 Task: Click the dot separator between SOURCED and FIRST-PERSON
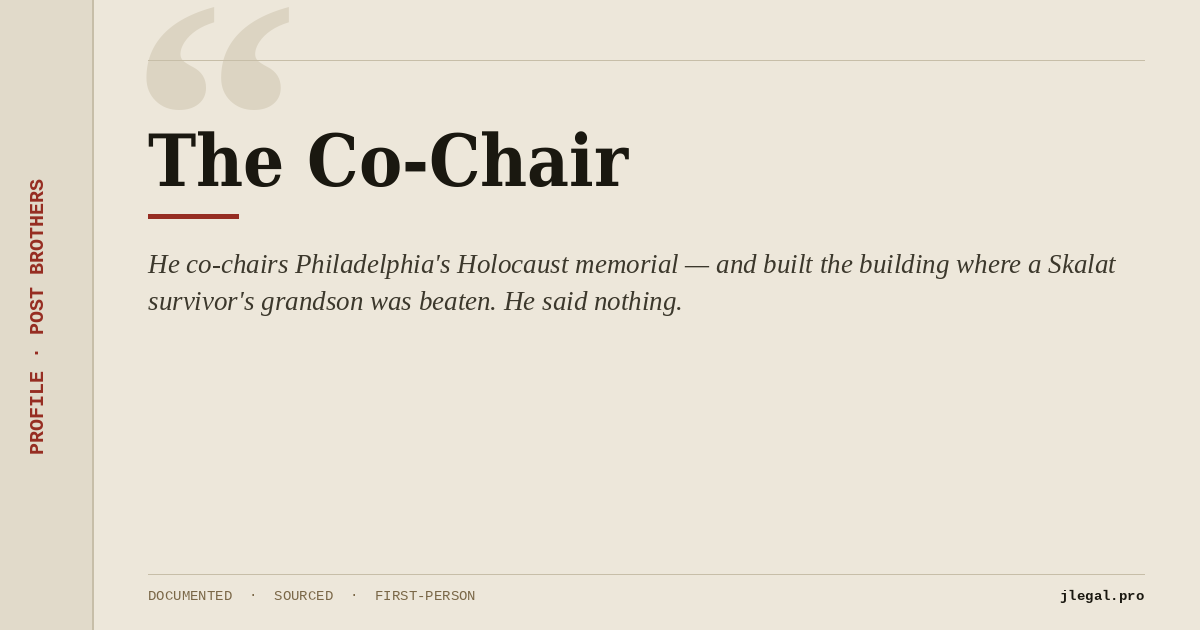[x=354, y=595]
